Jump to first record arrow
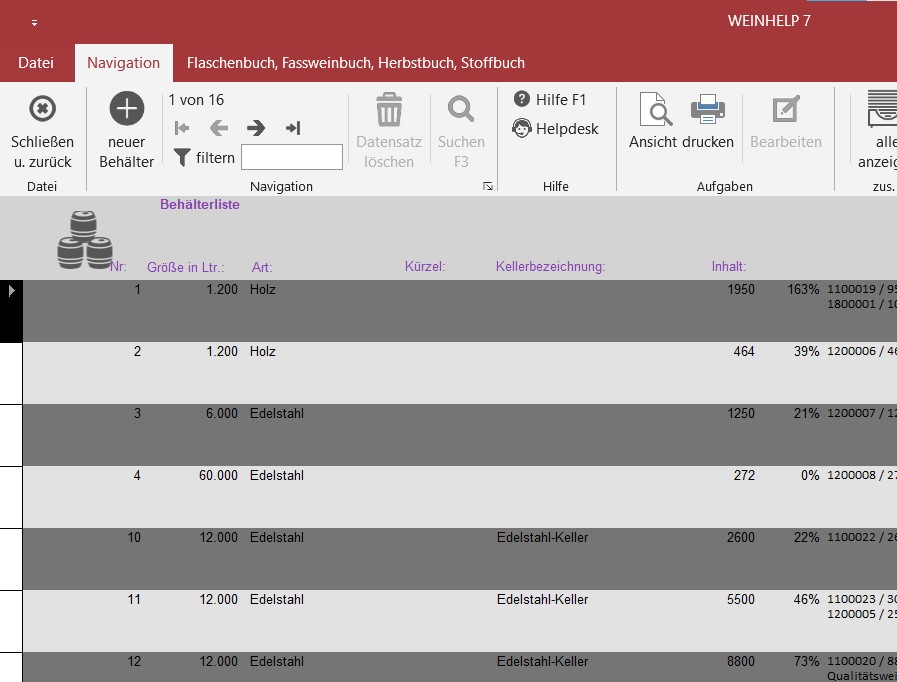The height and width of the screenshot is (682, 897). pos(182,128)
